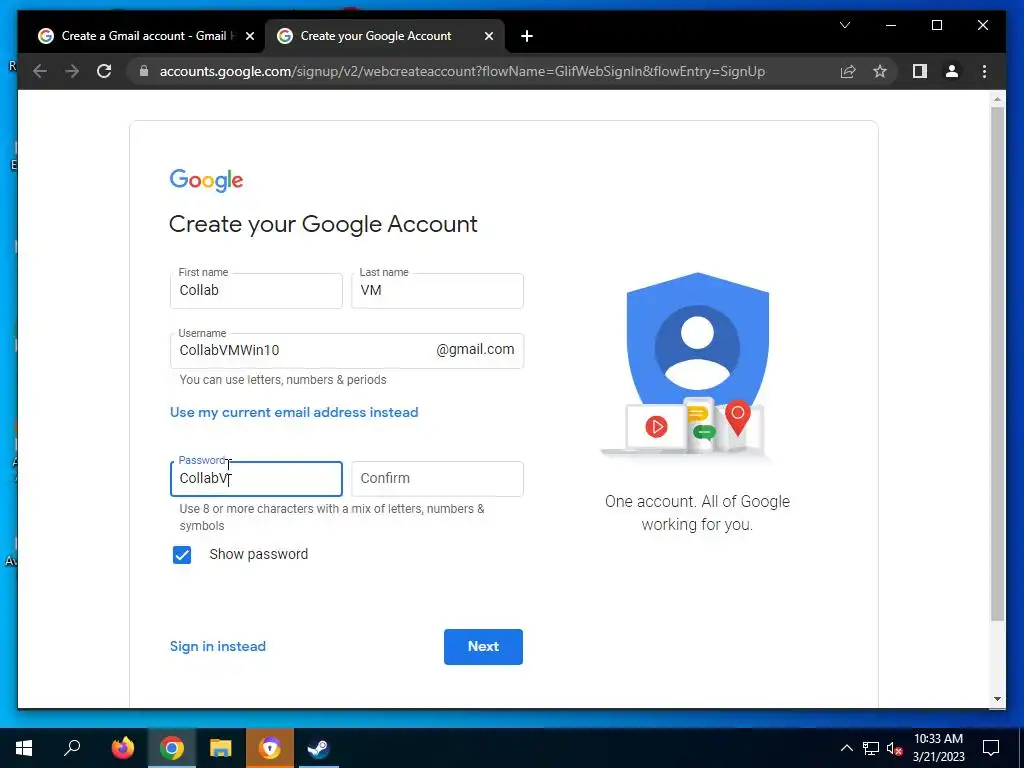The height and width of the screenshot is (768, 1024).
Task: Bookmark this page with the star
Action: 880,71
